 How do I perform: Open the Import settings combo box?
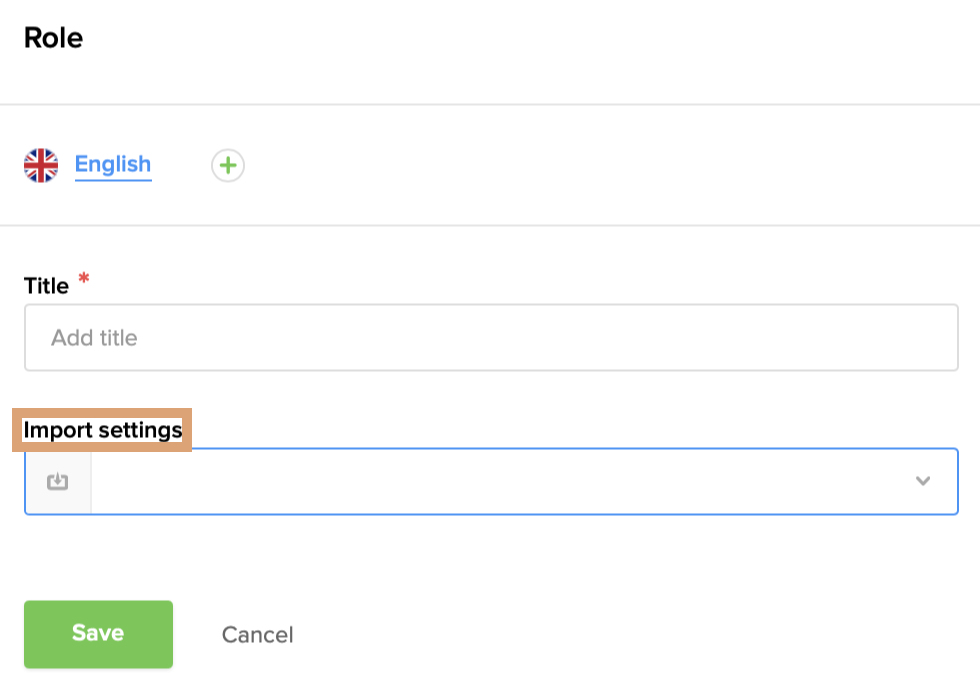point(500,481)
